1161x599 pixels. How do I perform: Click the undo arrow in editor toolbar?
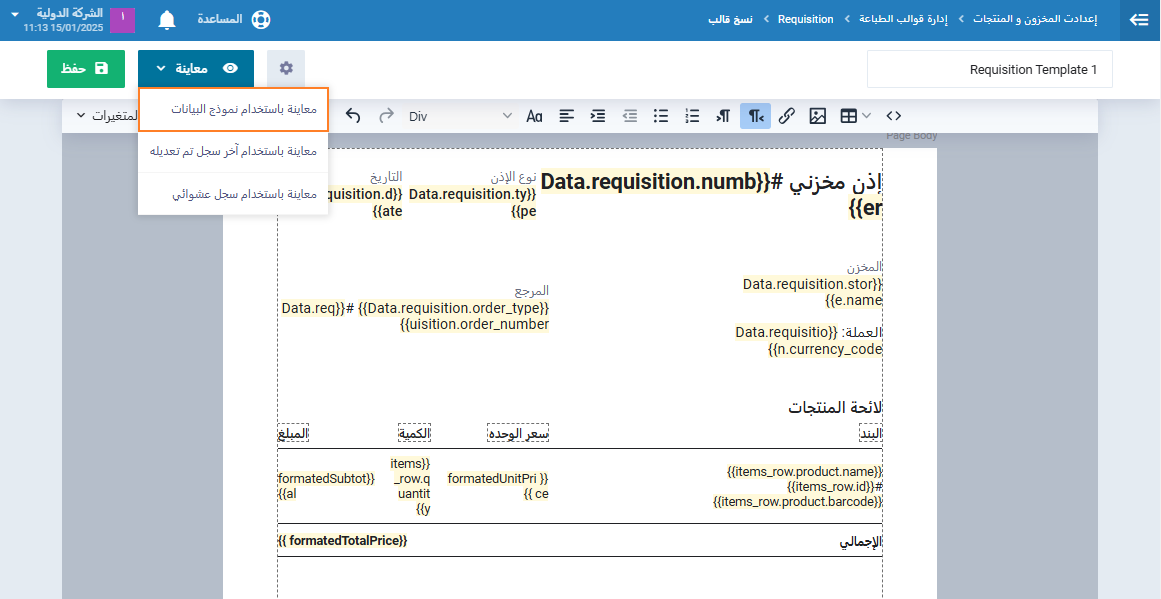(353, 116)
